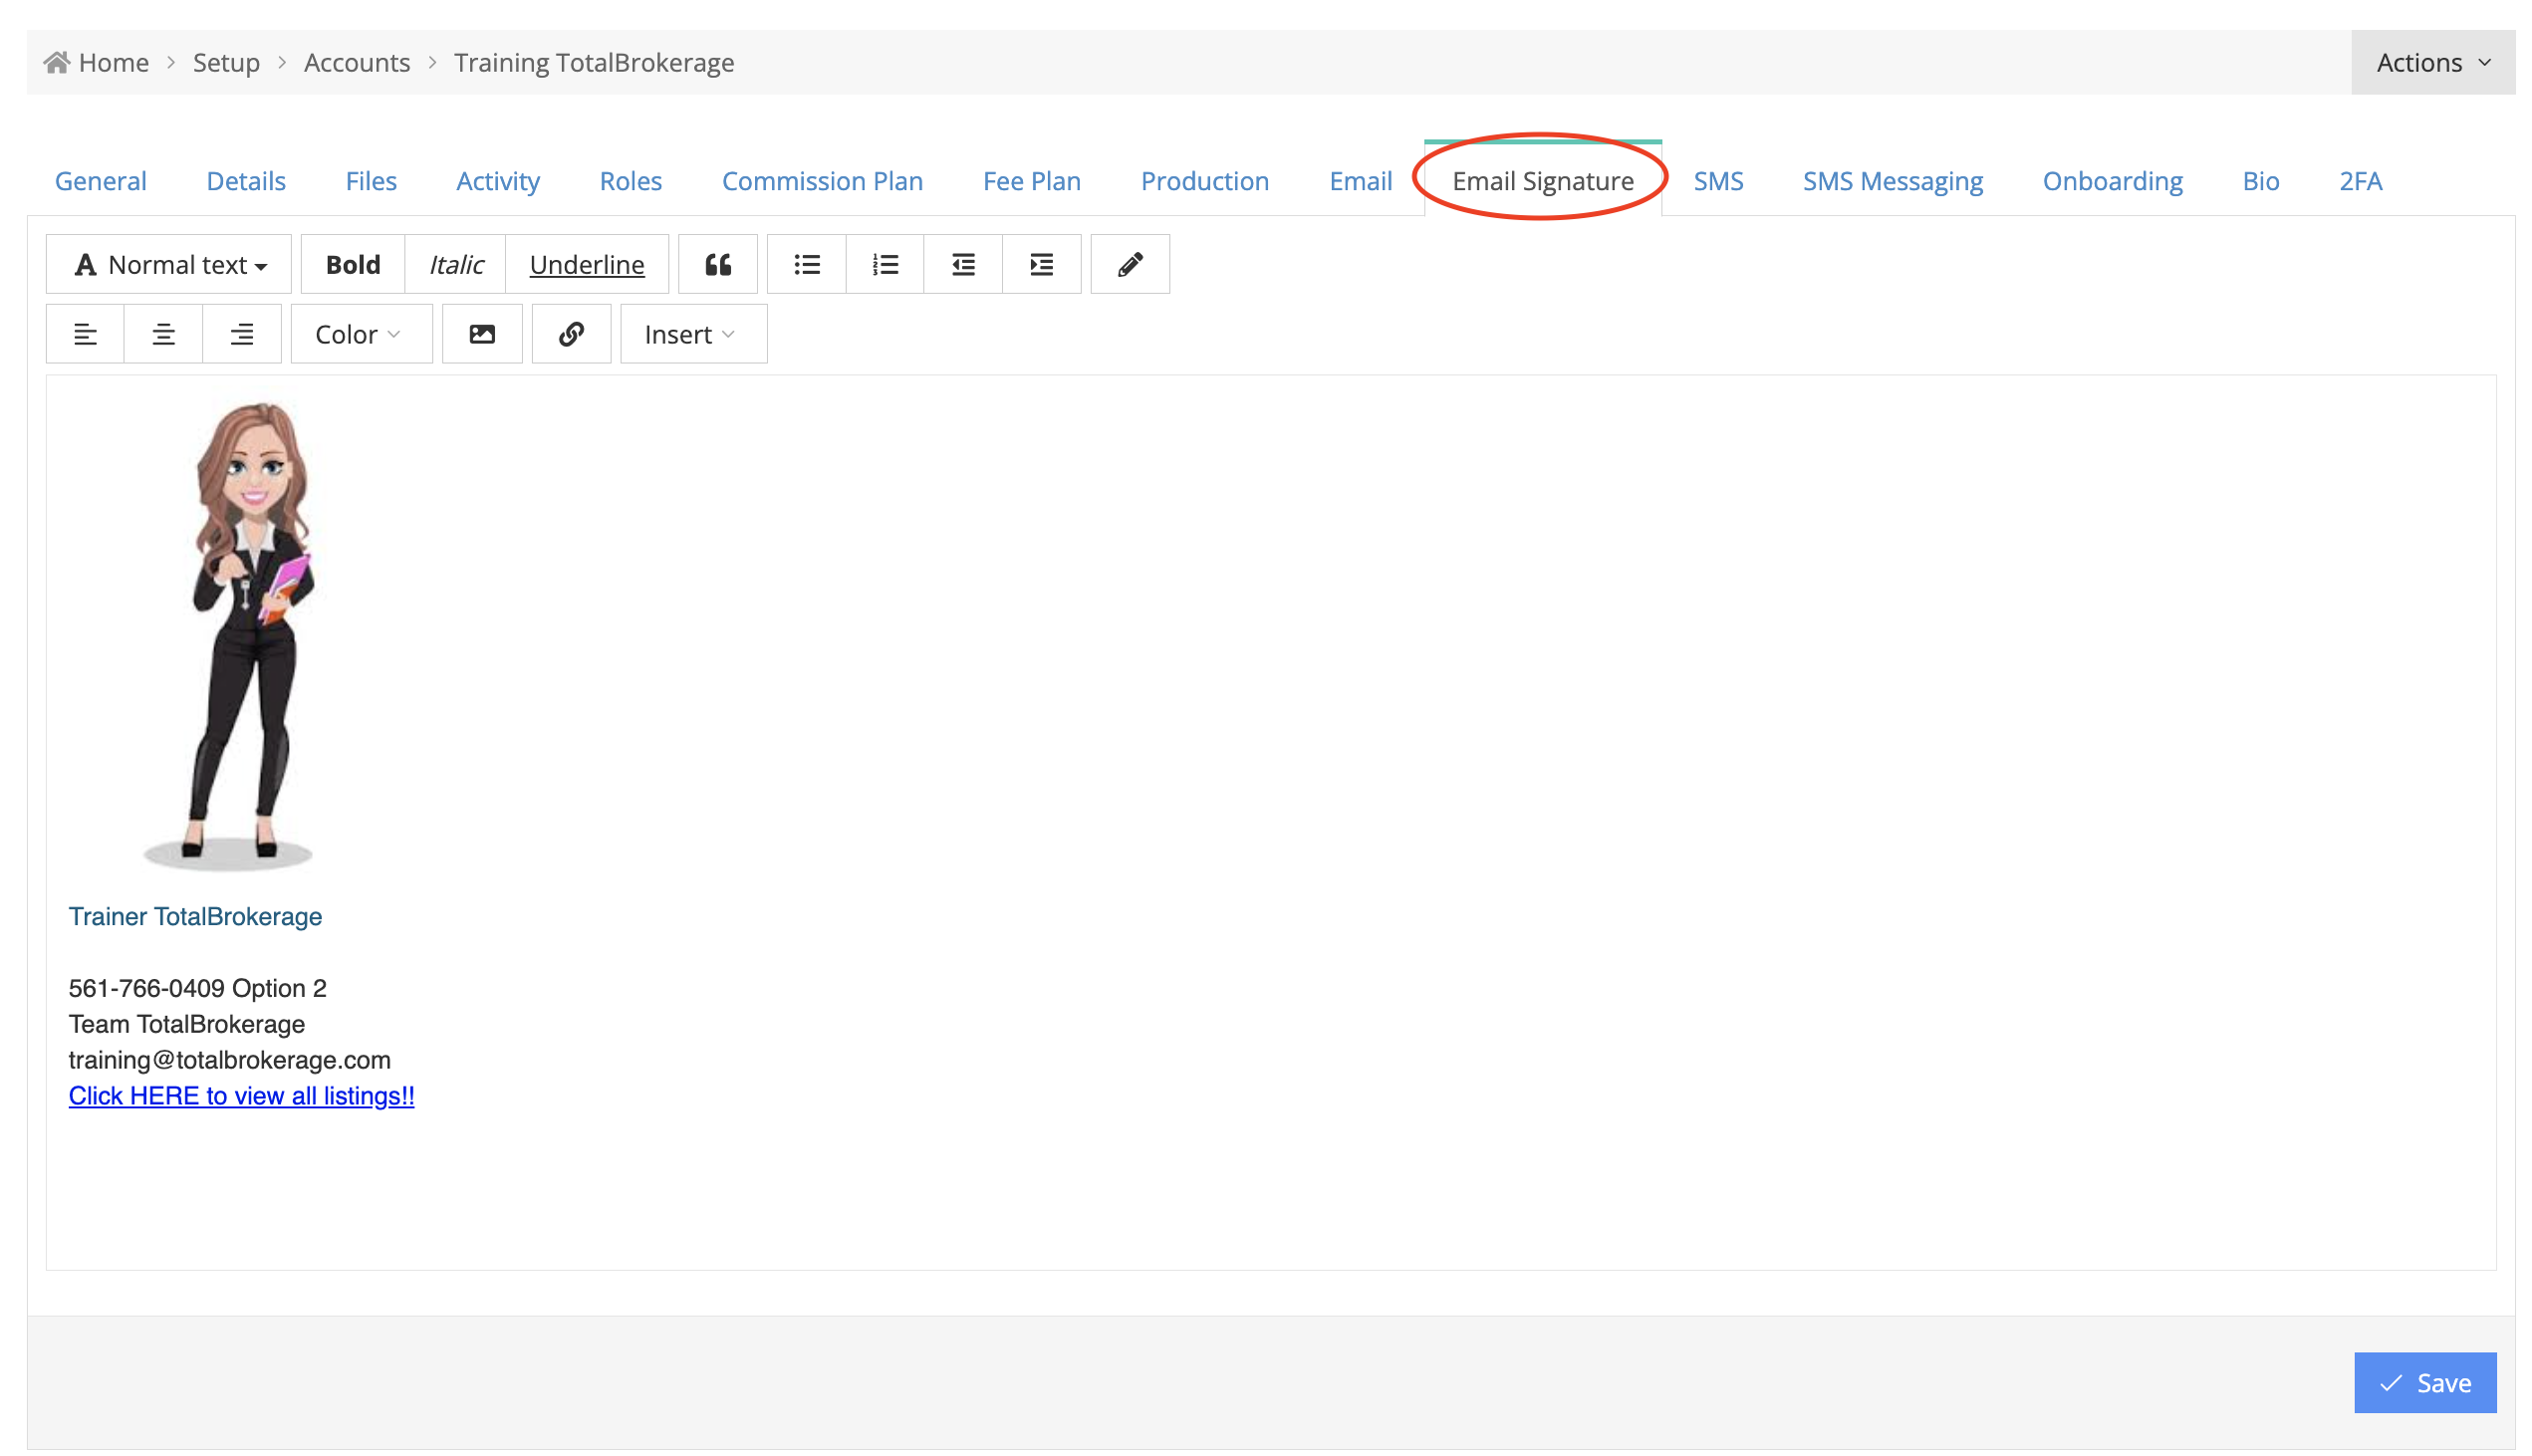Open the Color dropdown
This screenshot has width=2532, height=1456.
[x=360, y=334]
